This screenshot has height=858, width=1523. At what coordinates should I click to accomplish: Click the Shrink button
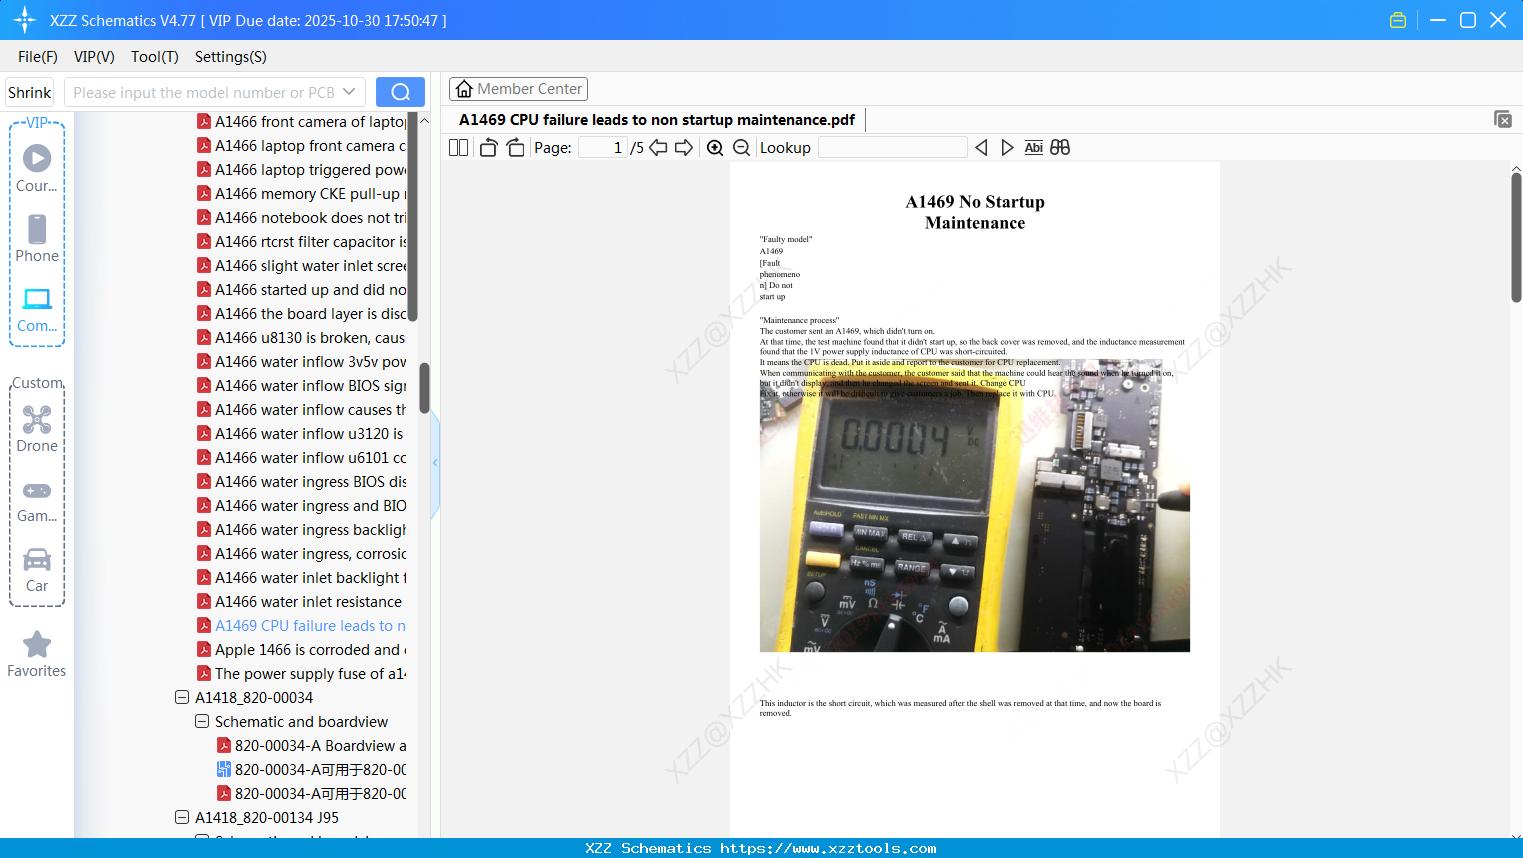[29, 92]
